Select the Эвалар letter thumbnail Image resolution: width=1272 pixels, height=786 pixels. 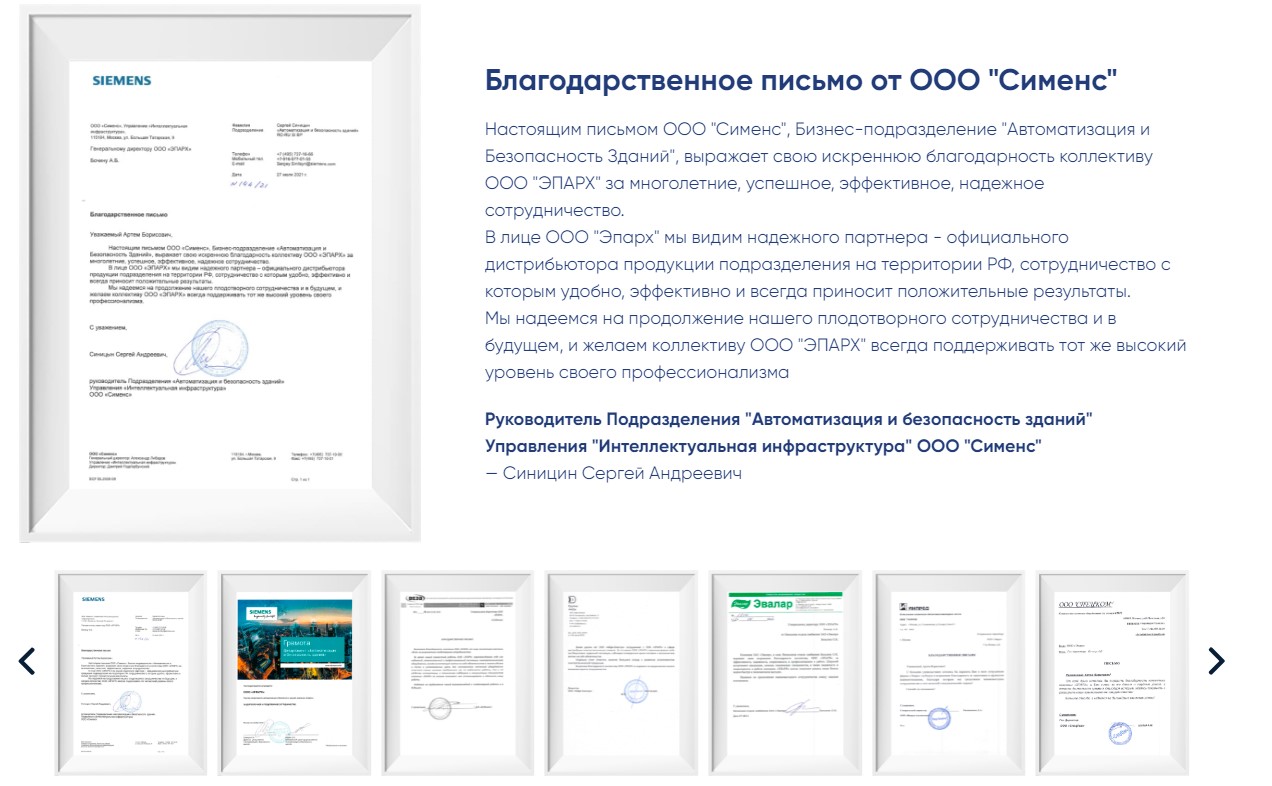pos(786,672)
